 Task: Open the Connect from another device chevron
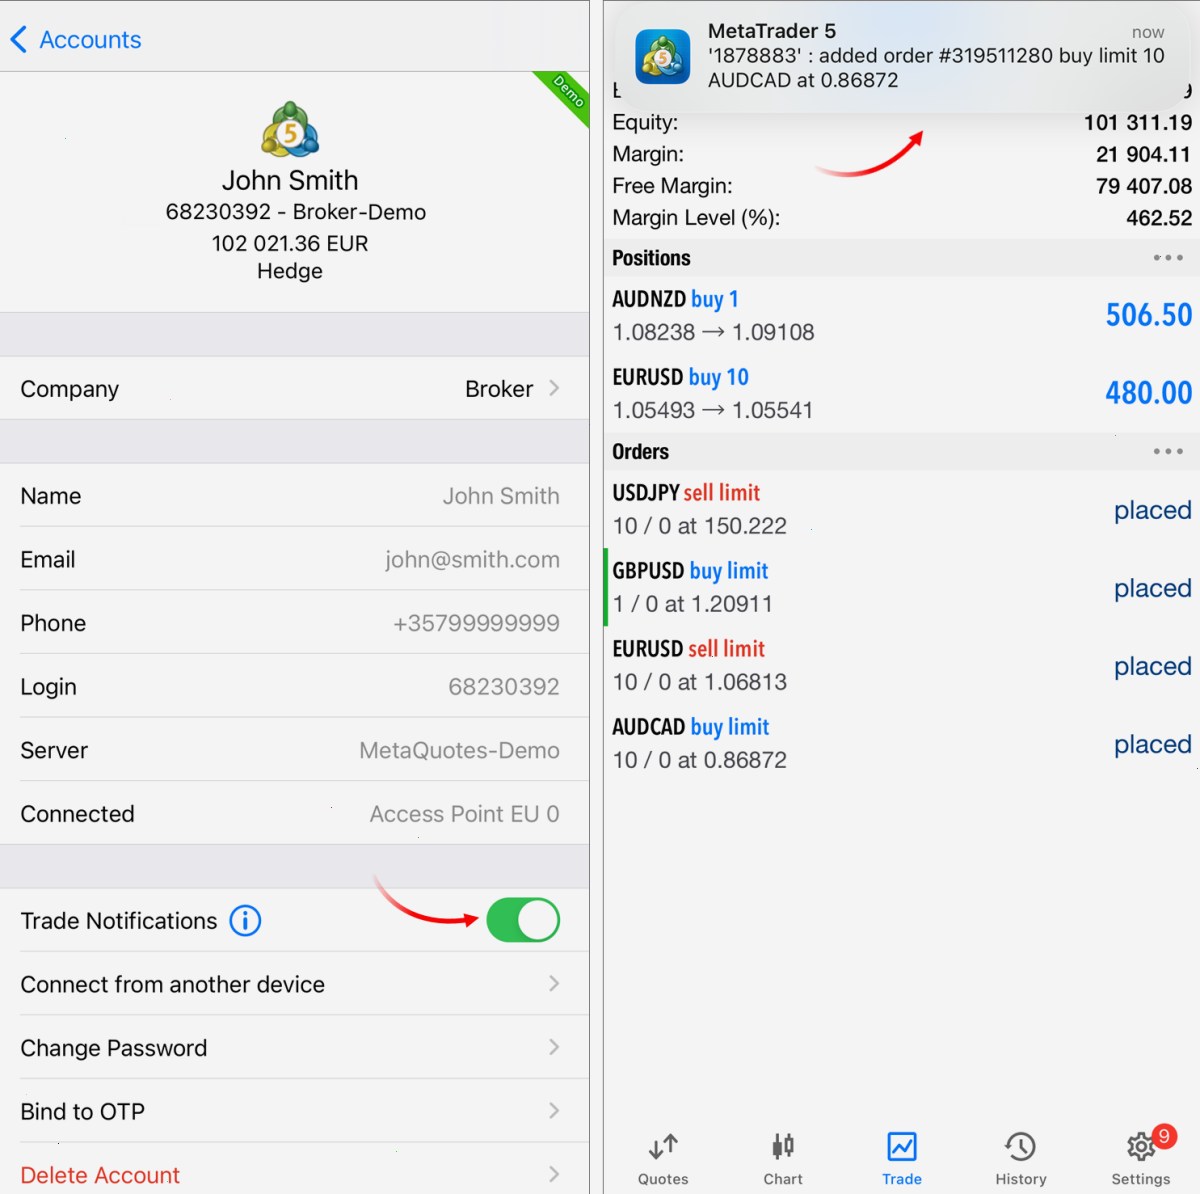coord(554,984)
